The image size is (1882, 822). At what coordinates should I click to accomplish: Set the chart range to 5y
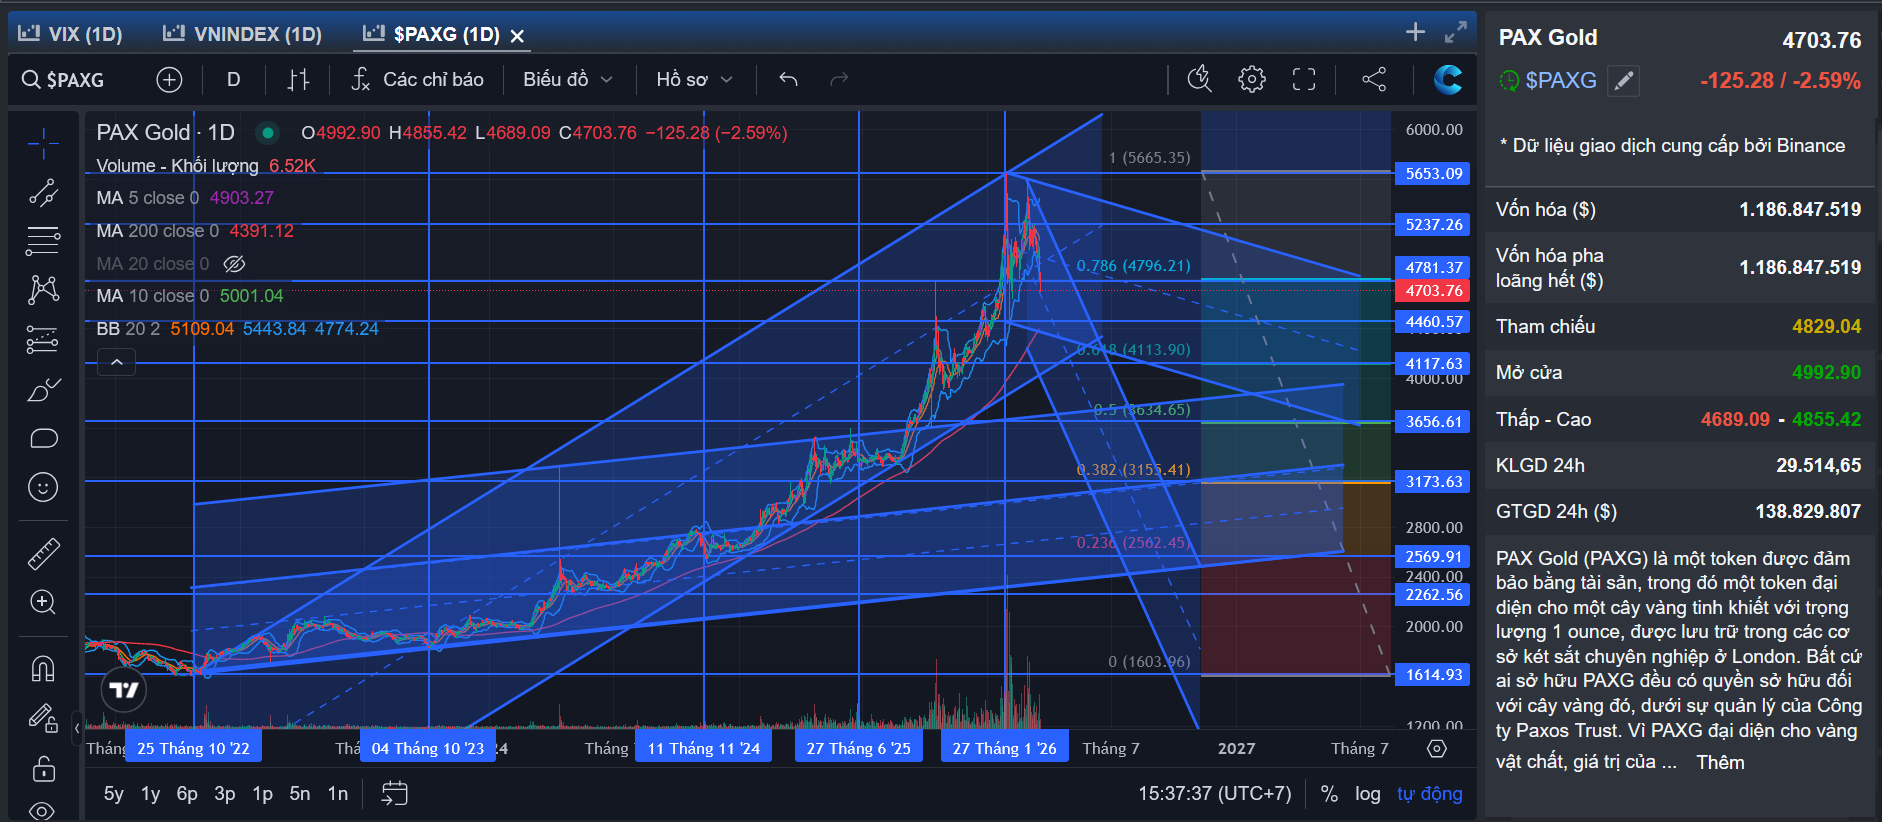(114, 794)
